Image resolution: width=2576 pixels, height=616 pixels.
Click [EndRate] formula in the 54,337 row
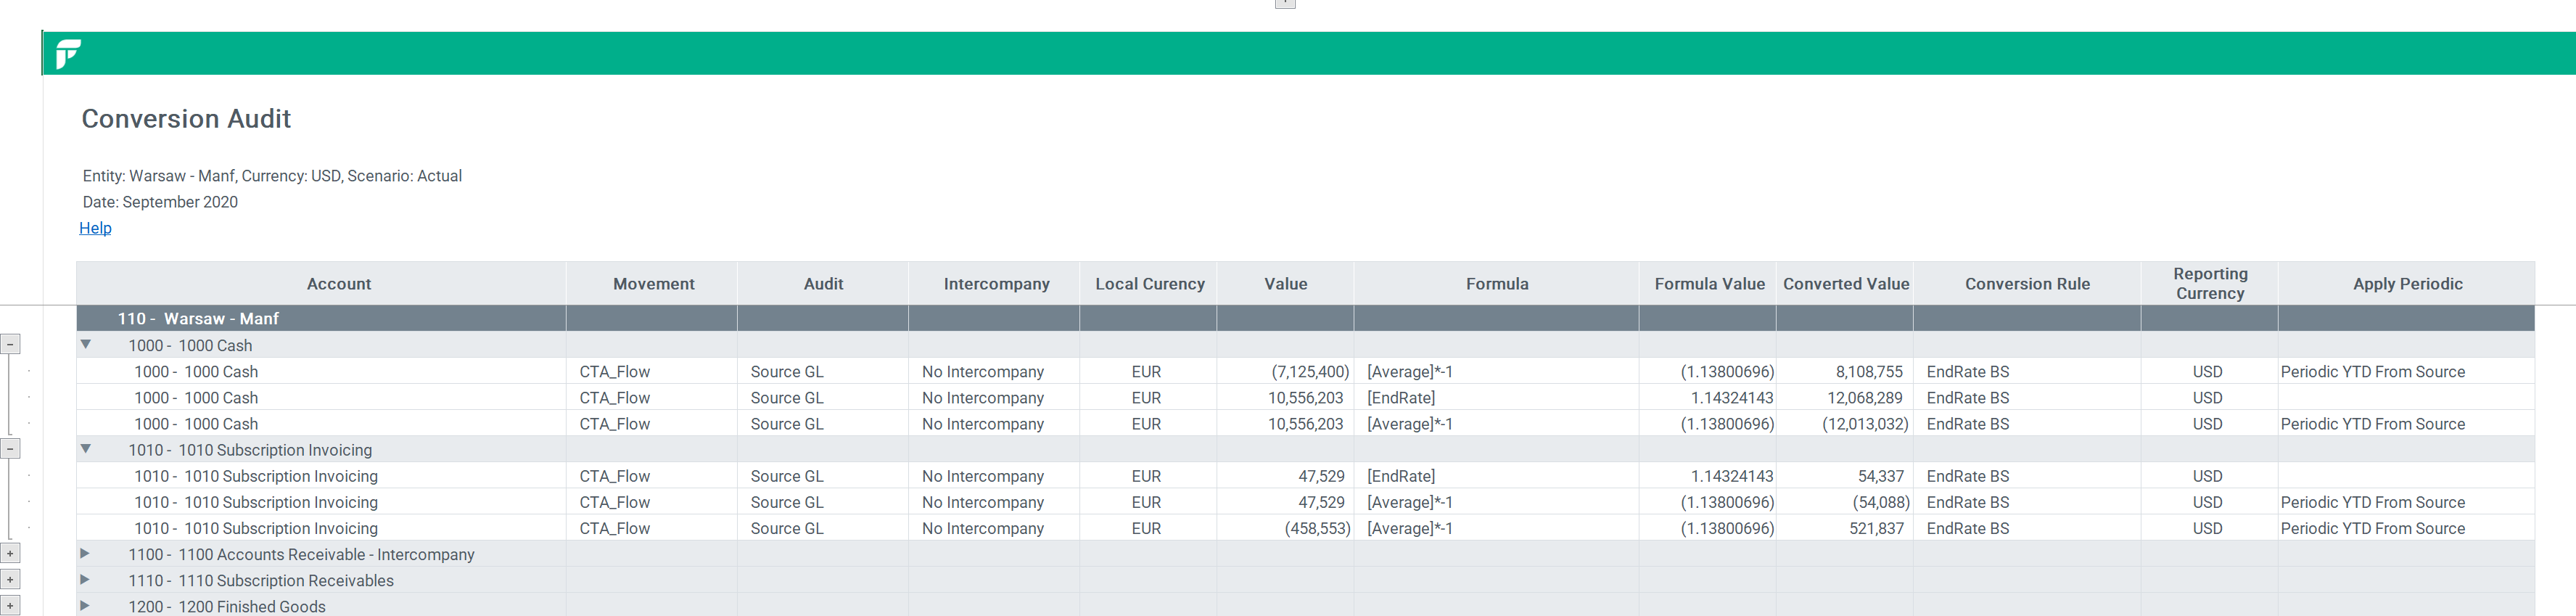tap(1401, 475)
